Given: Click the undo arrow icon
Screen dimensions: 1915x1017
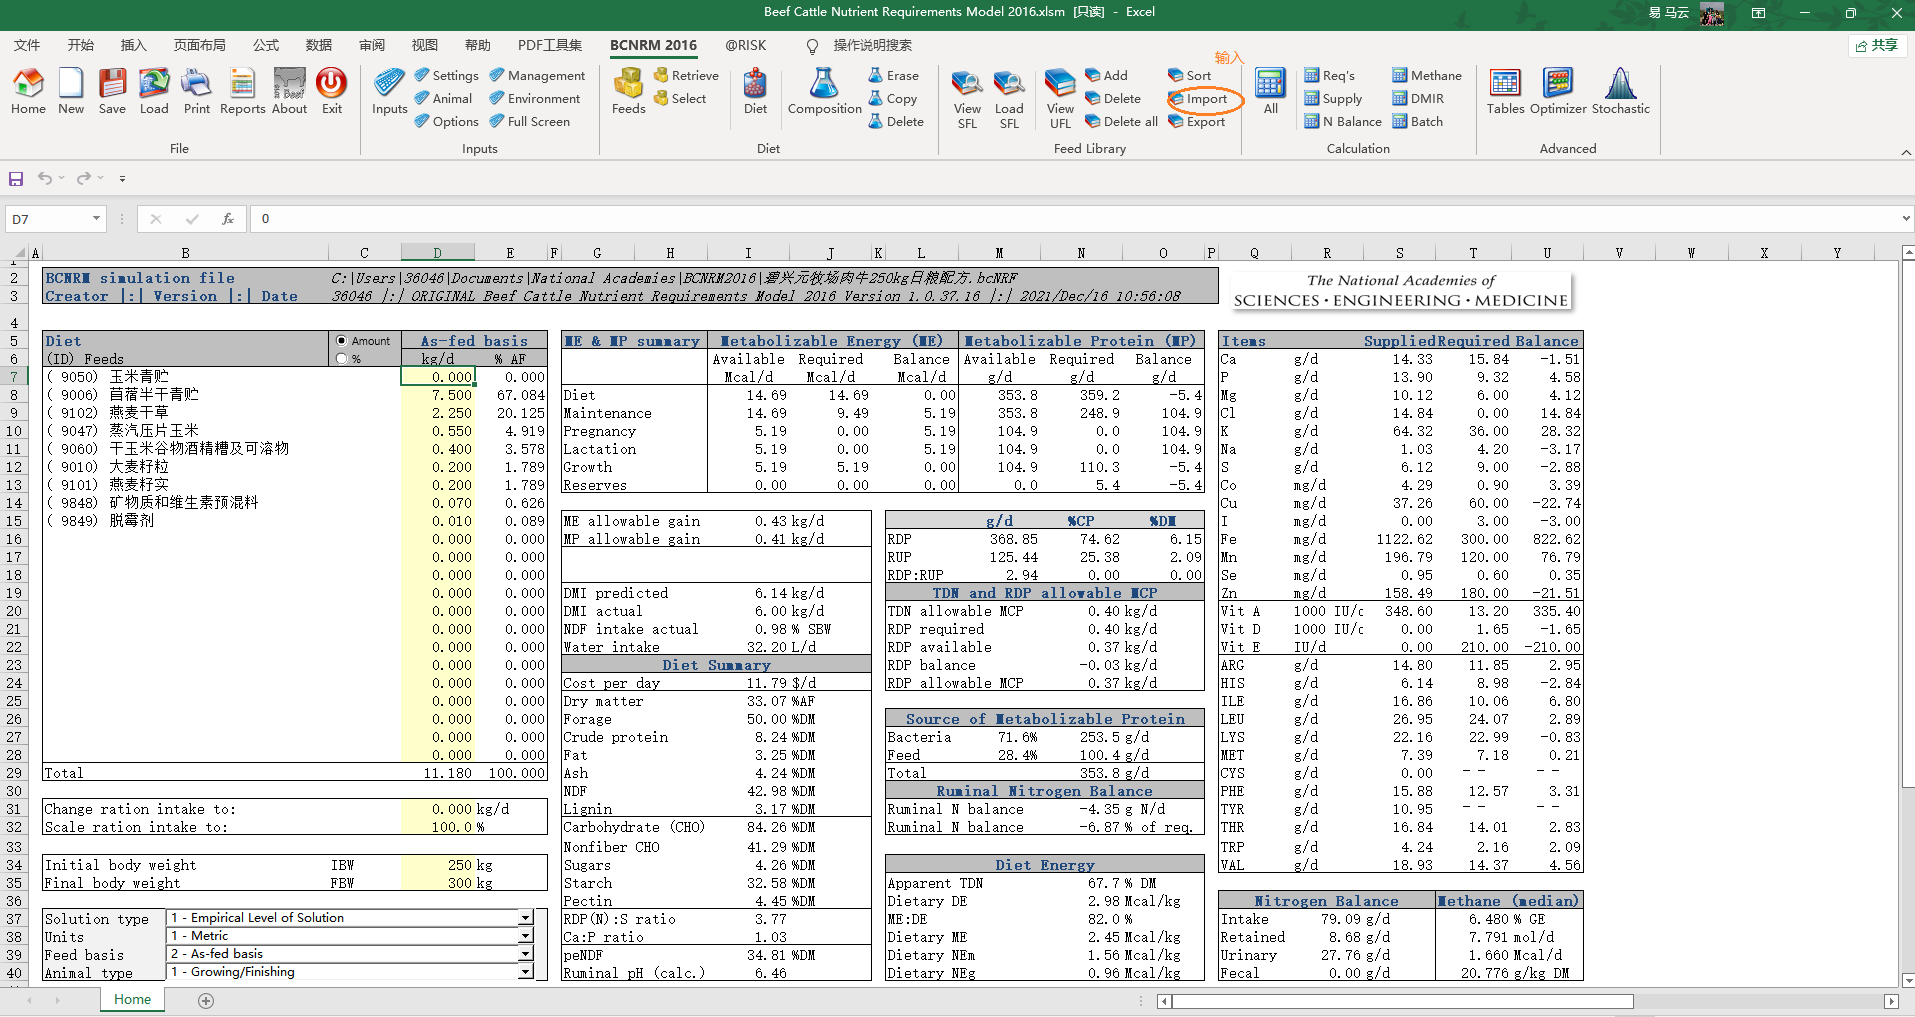Looking at the screenshot, I should tap(45, 178).
